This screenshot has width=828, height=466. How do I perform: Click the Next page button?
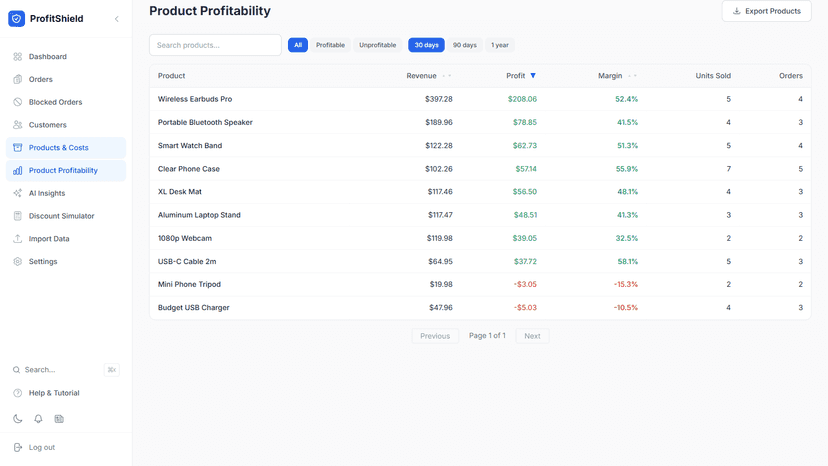[532, 336]
